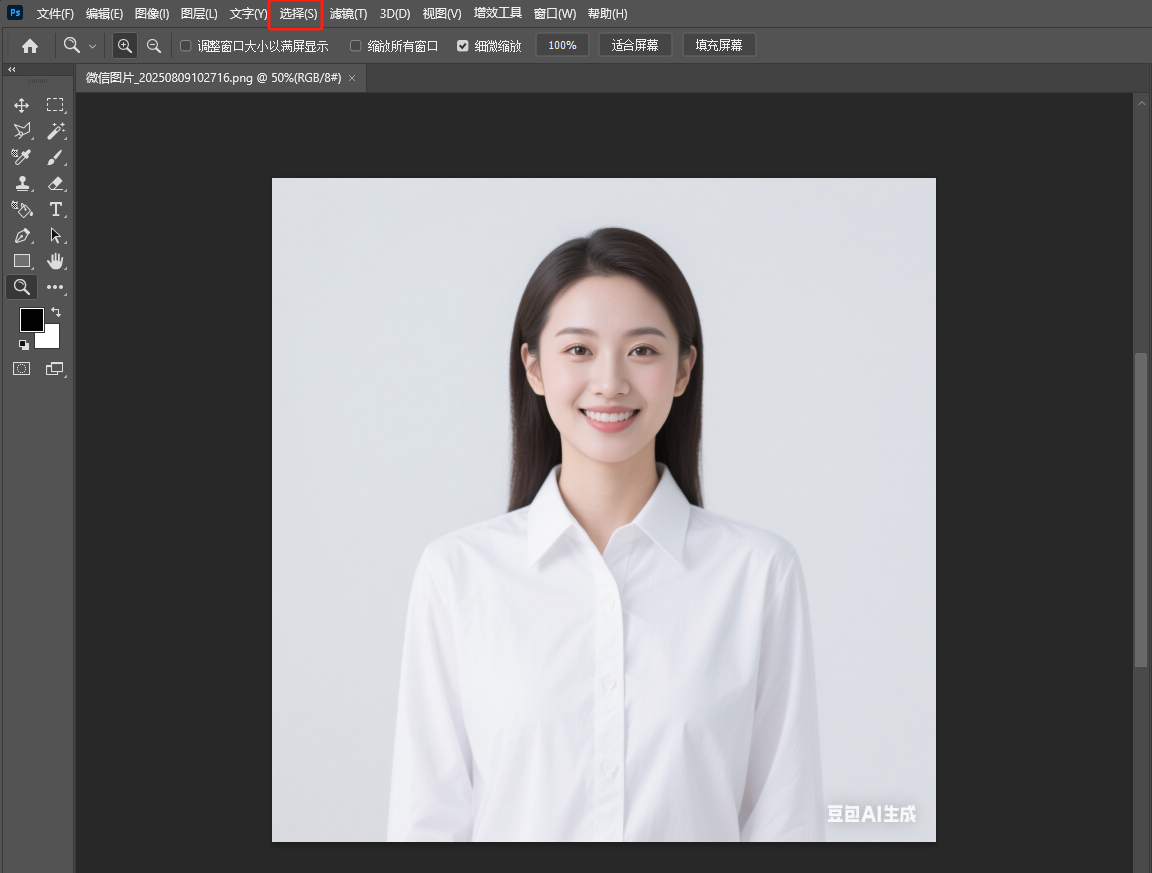Enable 缩放所有窗口 checkbox
The height and width of the screenshot is (873, 1152).
click(x=356, y=46)
